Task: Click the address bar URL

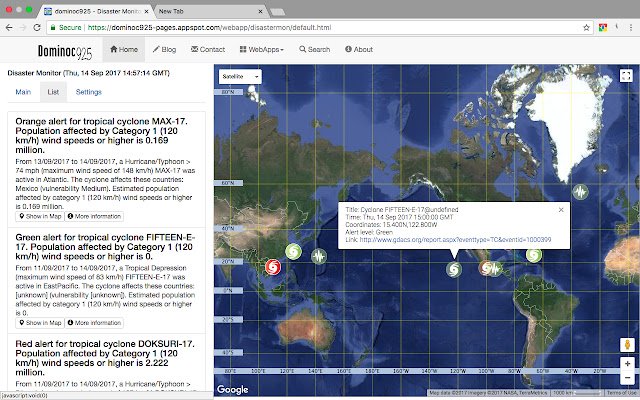Action: point(209,27)
